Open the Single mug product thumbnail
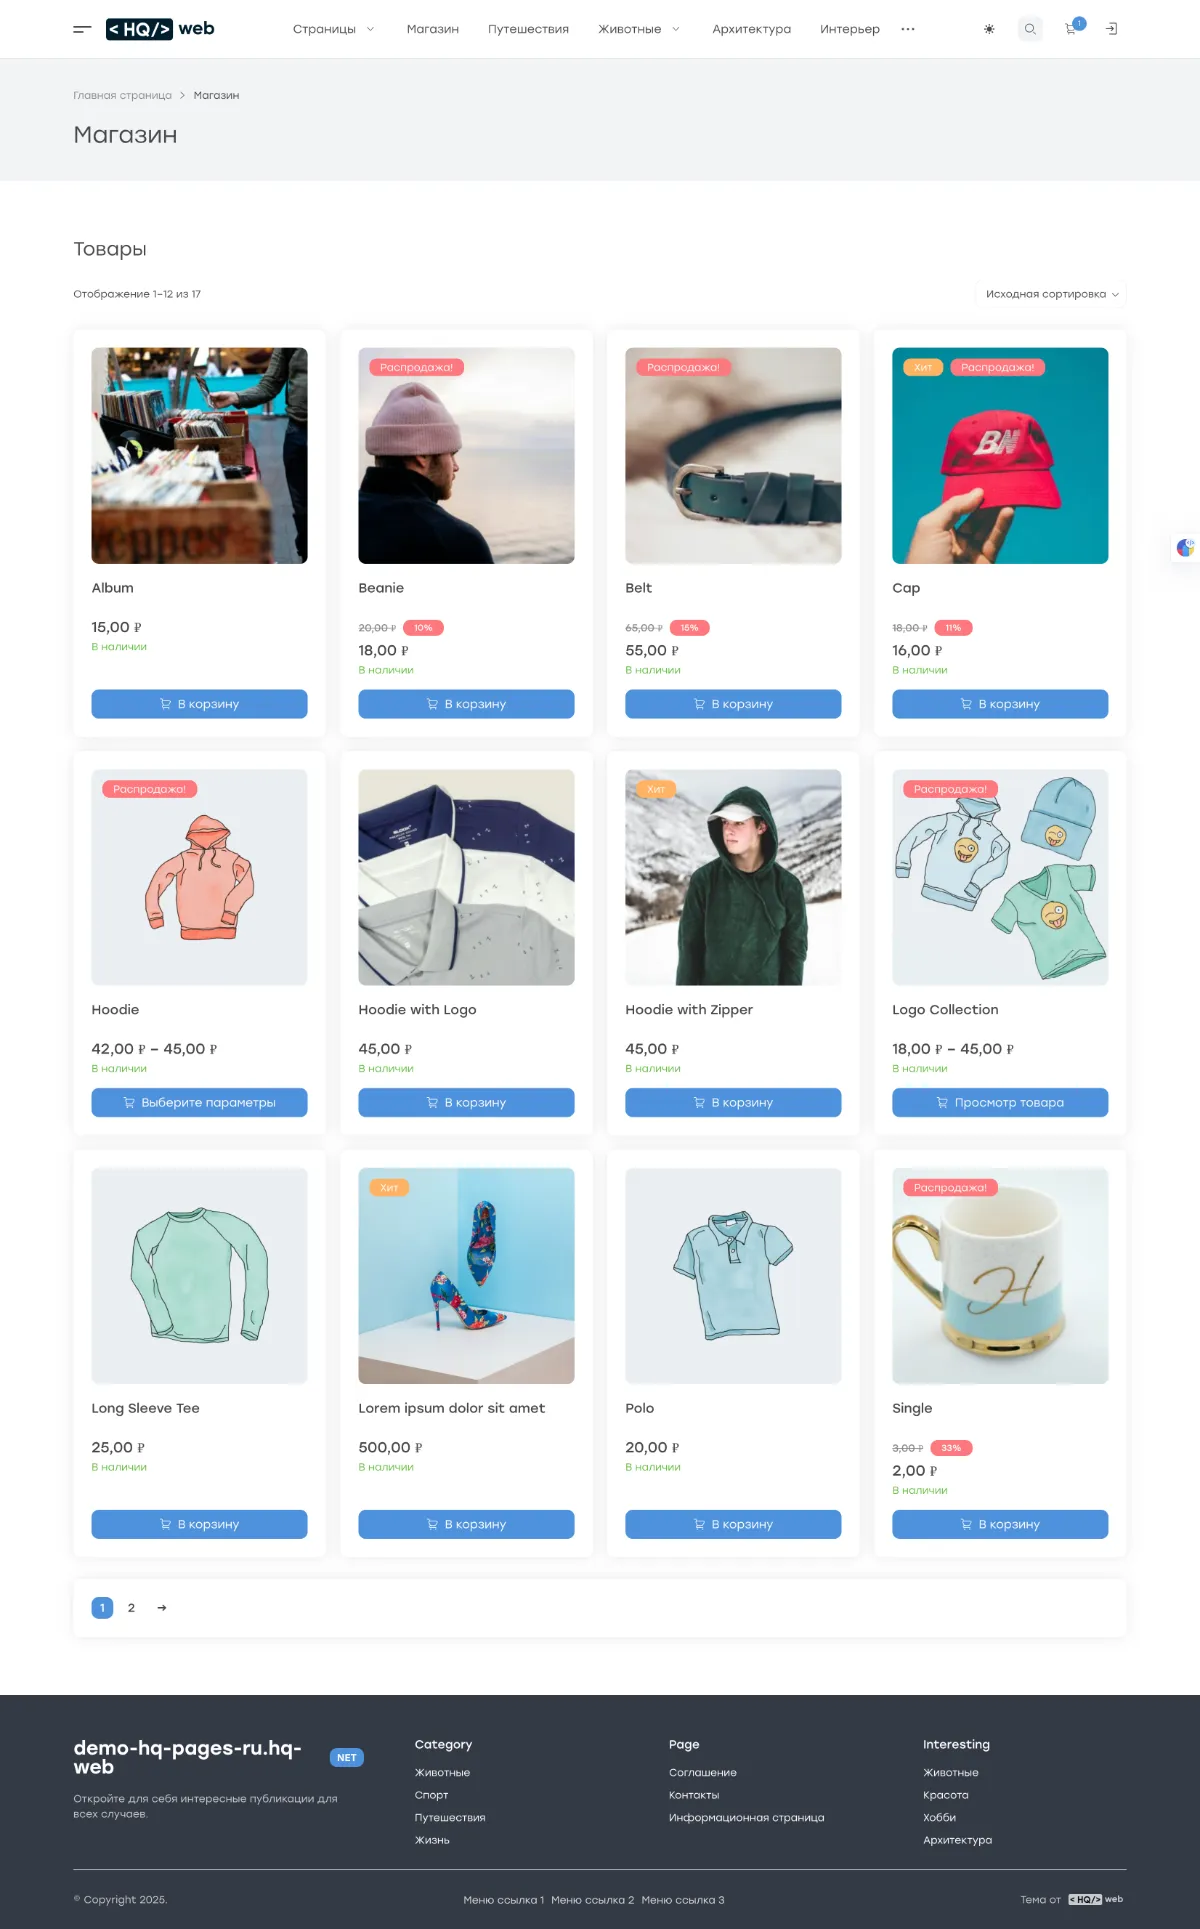This screenshot has width=1200, height=1929. pyautogui.click(x=1000, y=1276)
